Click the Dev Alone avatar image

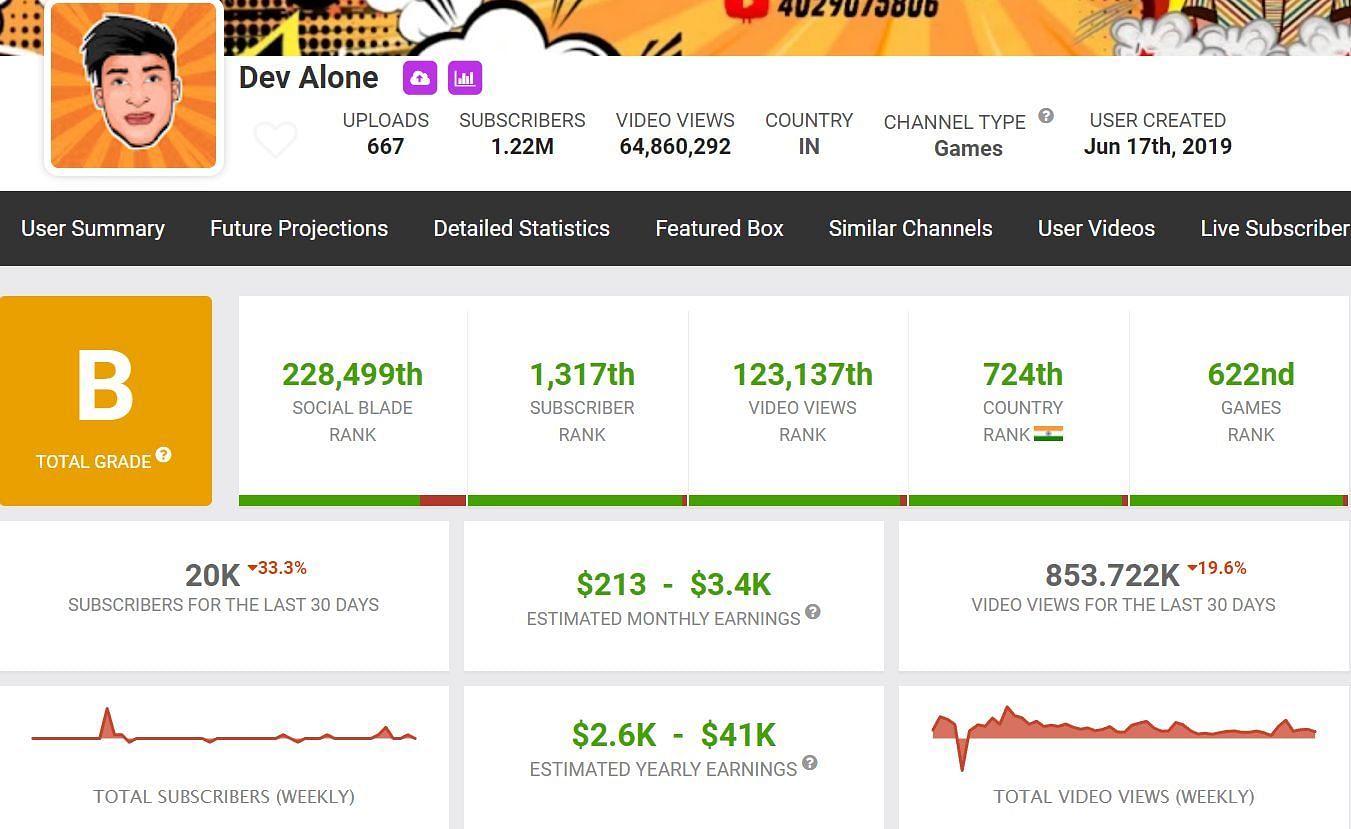tap(133, 86)
